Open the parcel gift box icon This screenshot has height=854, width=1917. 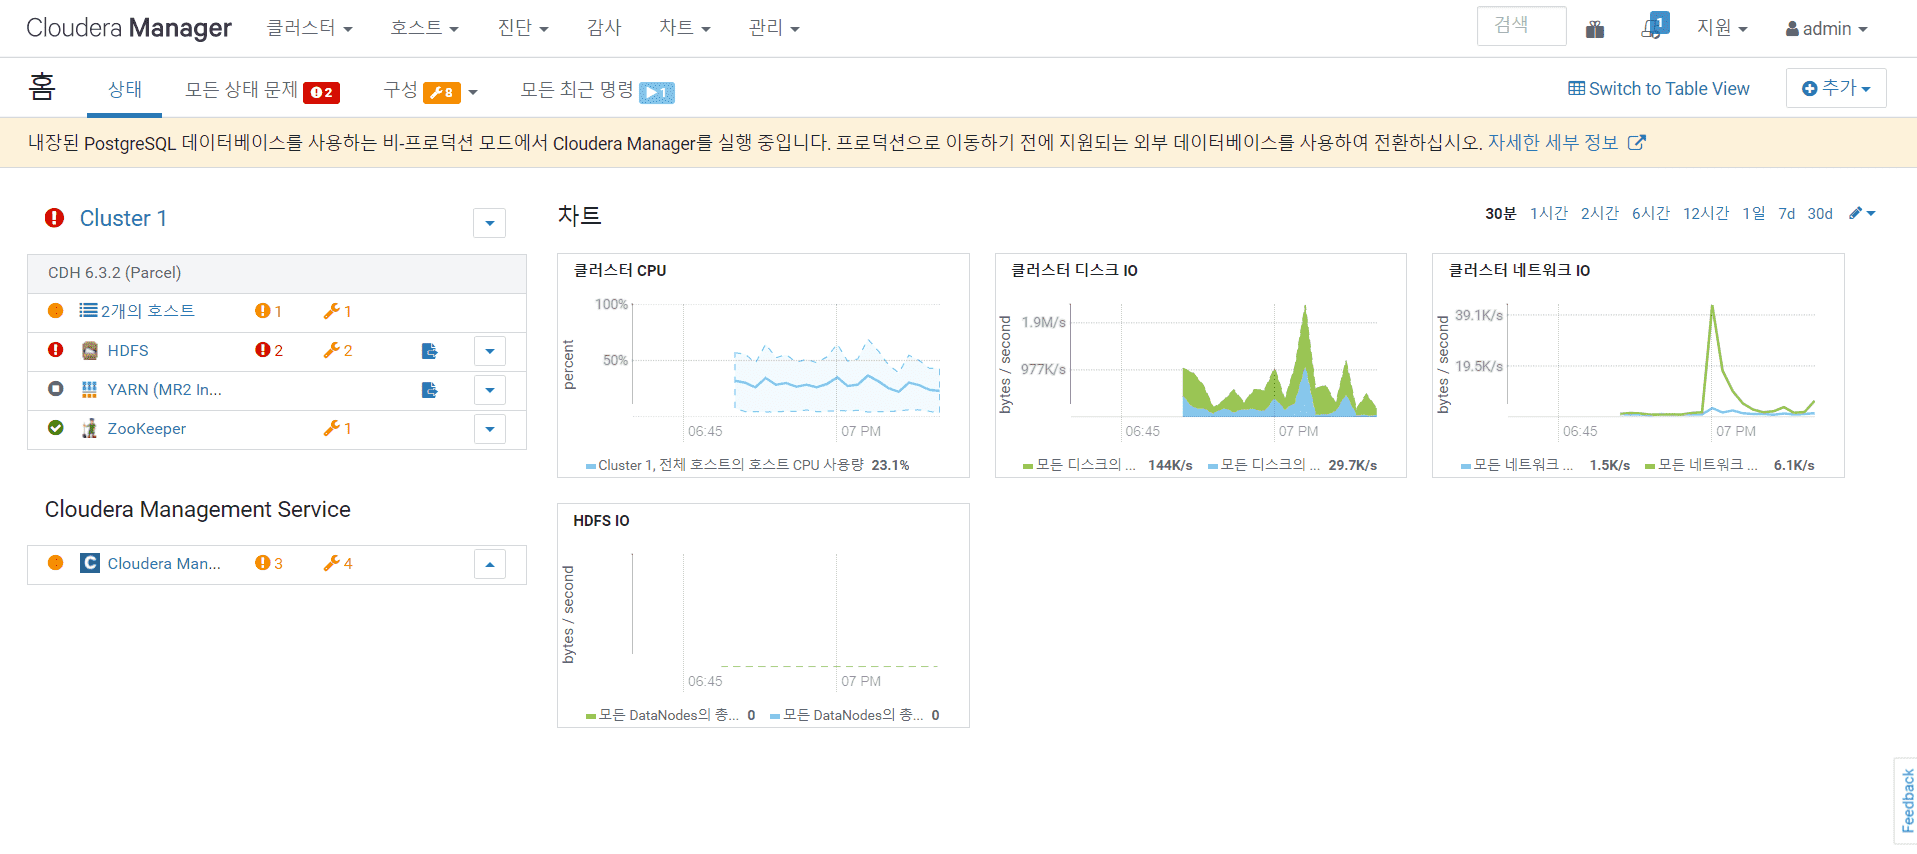point(1595,29)
